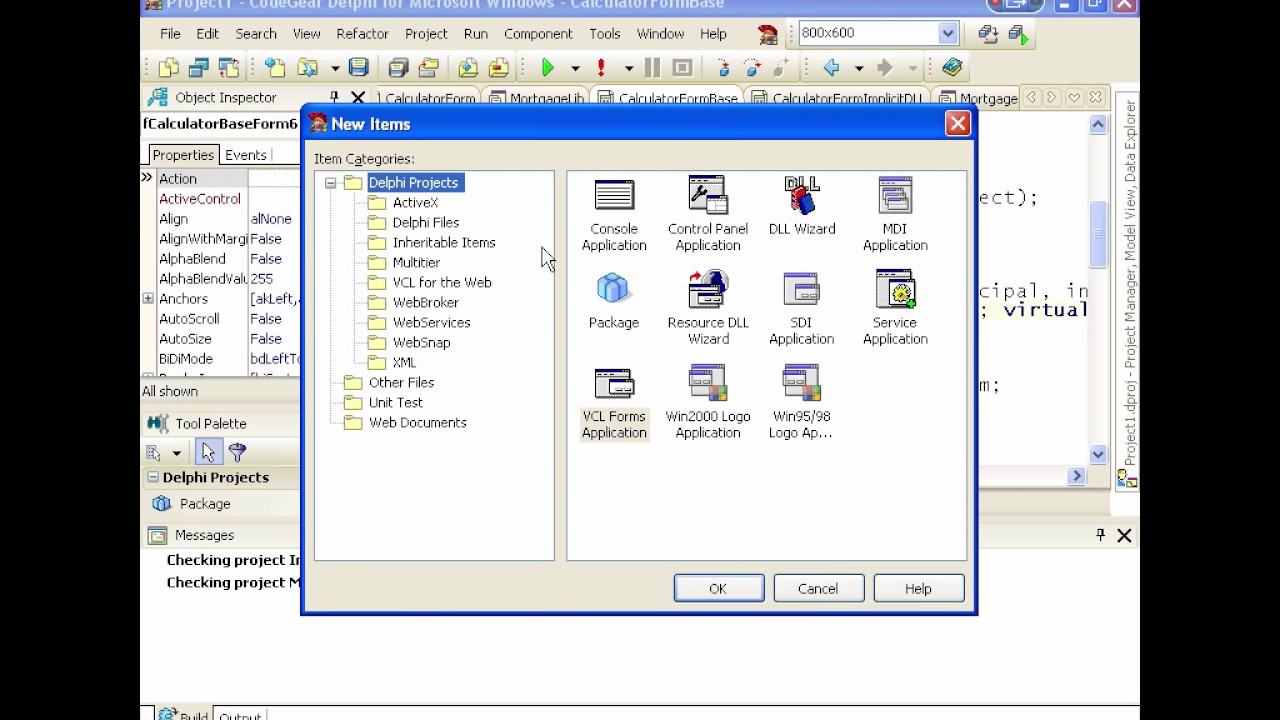
Task: Expand the Anchors property
Action: point(148,298)
